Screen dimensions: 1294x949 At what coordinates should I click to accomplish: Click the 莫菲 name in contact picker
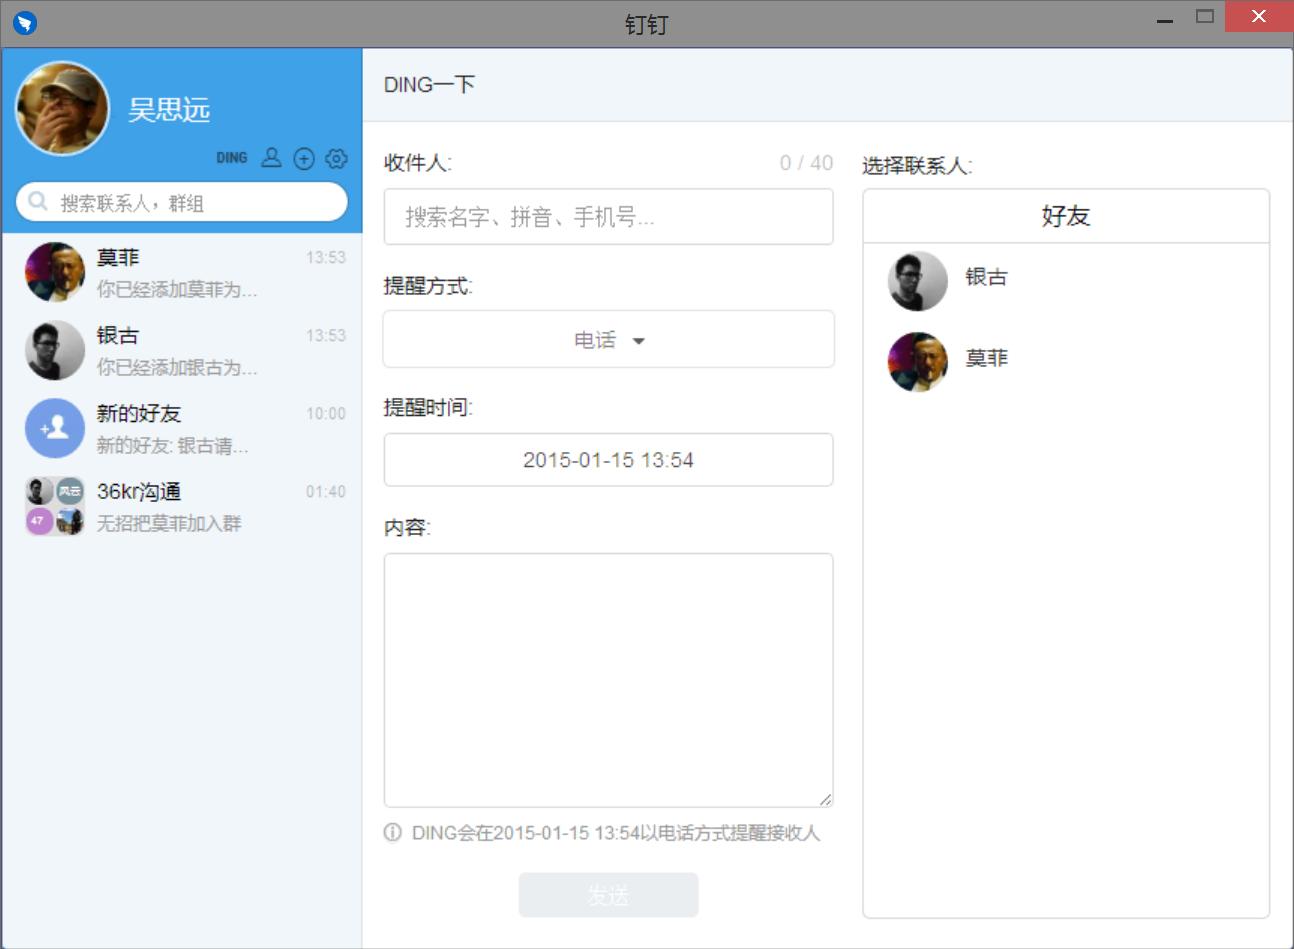(x=987, y=358)
